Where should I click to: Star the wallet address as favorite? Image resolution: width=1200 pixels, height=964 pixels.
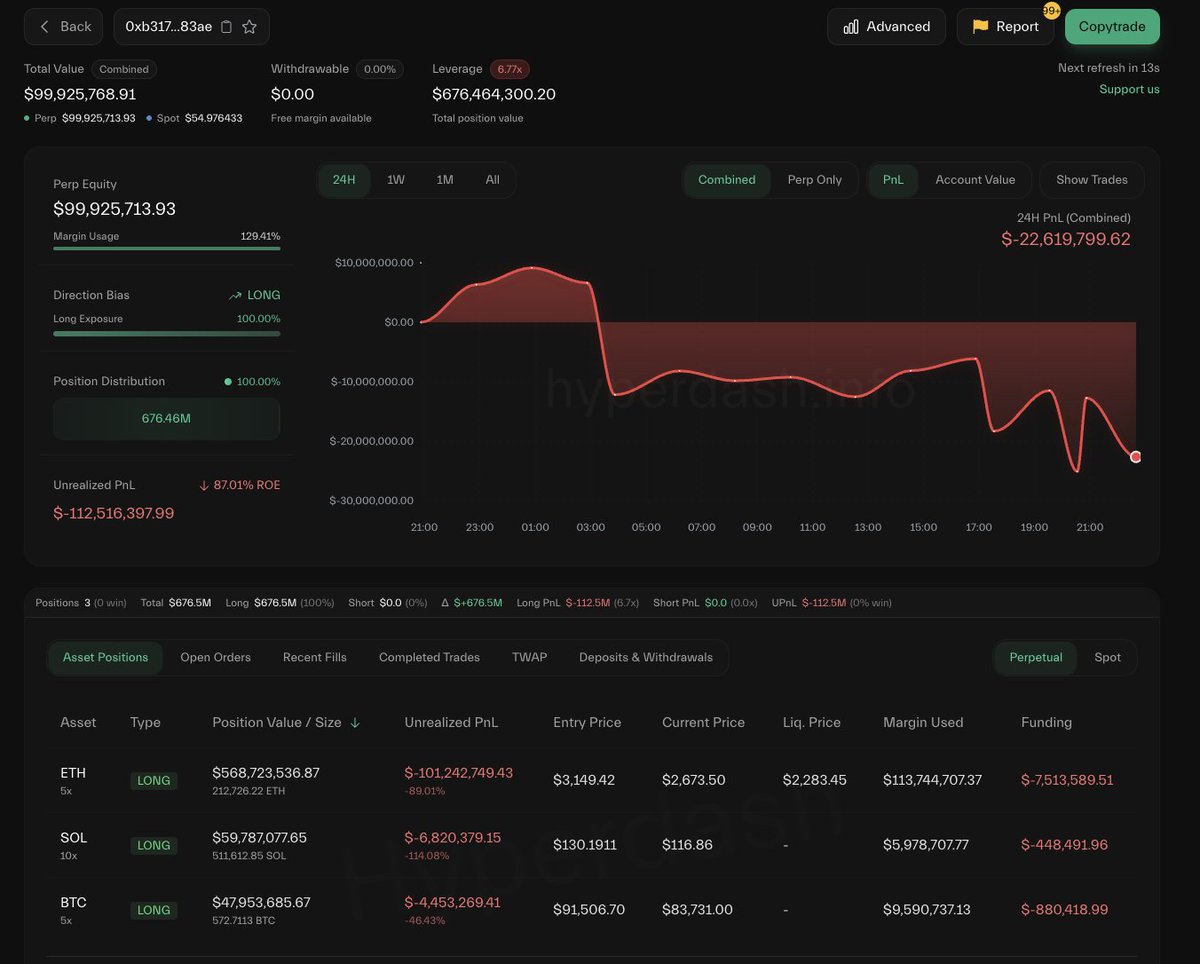click(x=249, y=27)
